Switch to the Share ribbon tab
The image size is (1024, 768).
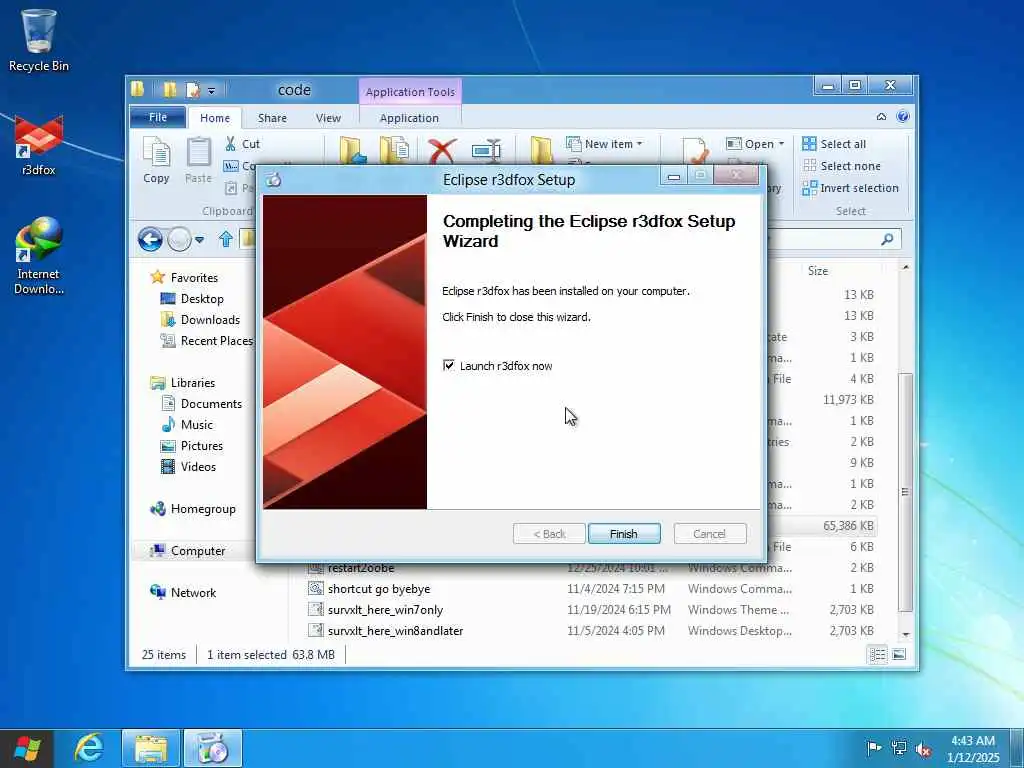(x=272, y=118)
